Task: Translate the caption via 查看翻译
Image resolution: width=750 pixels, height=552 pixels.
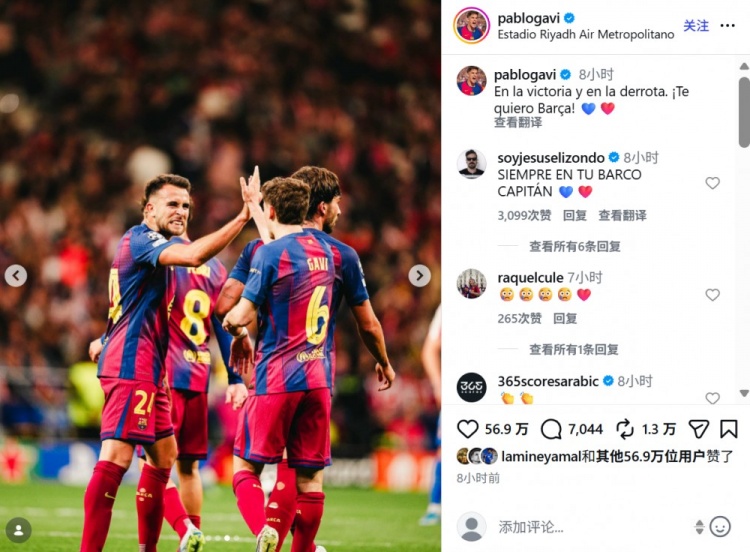Action: pos(518,122)
